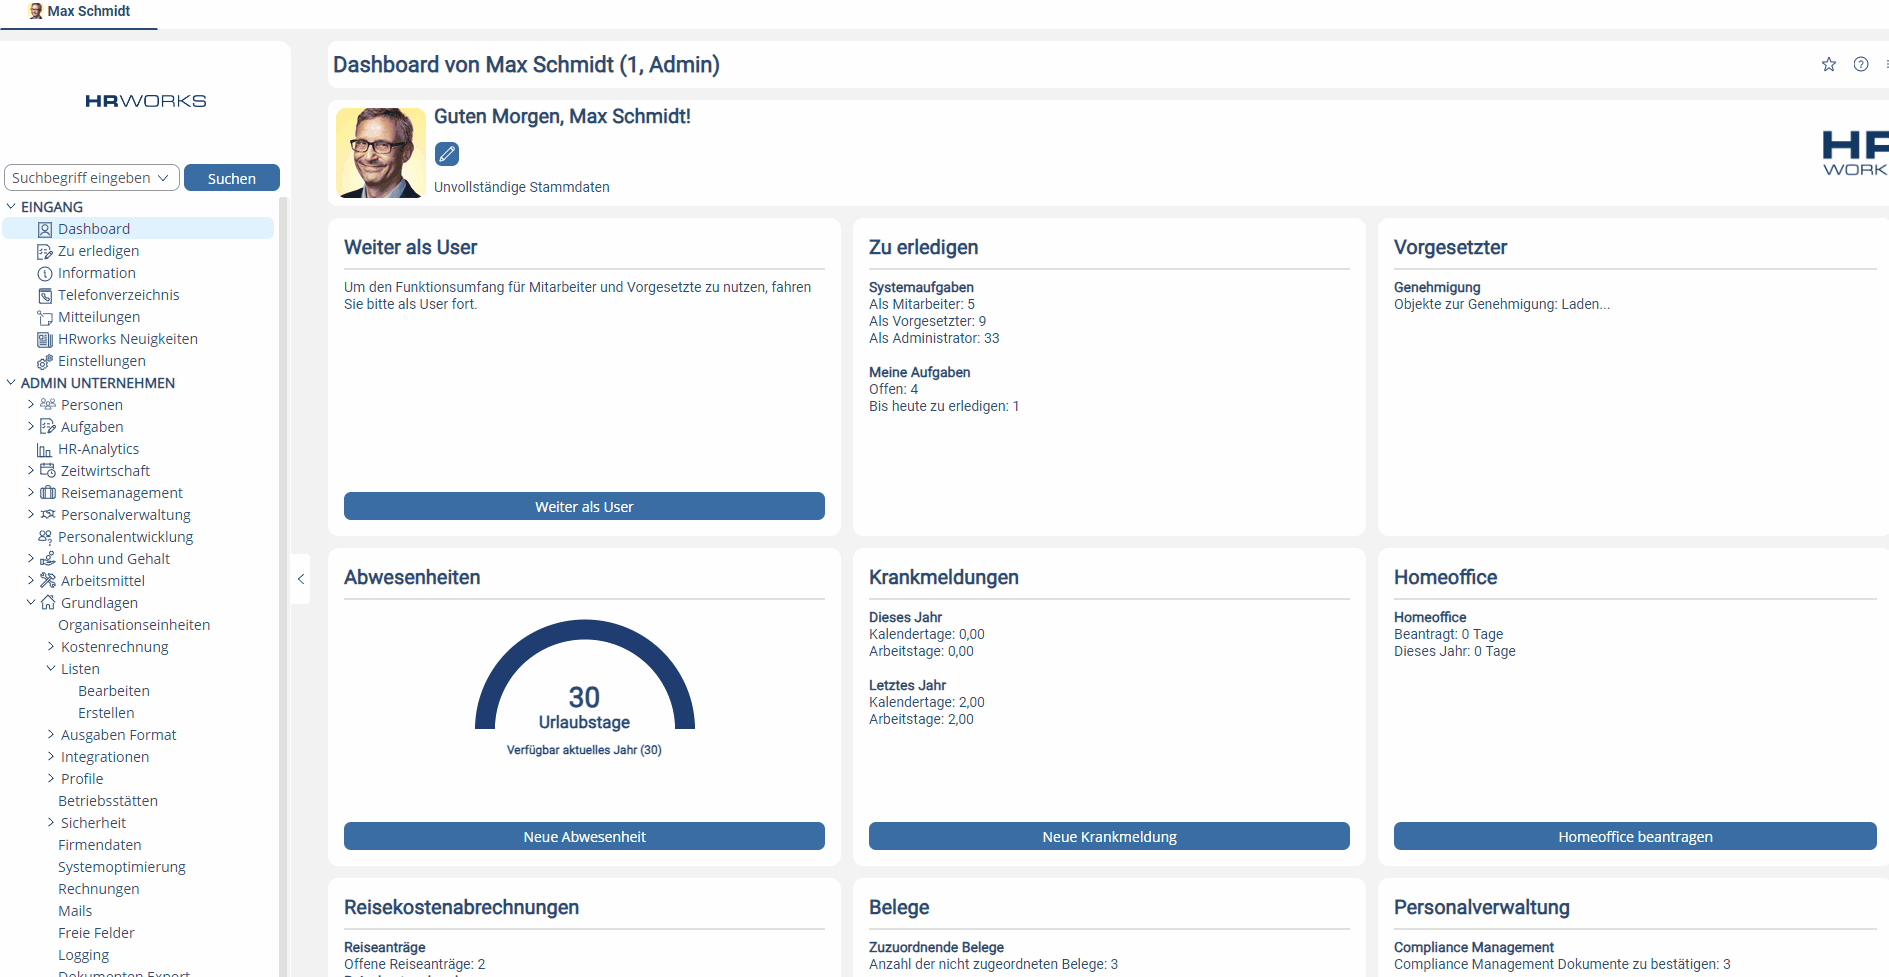
Task: Select the Max Schmidt tab
Action: [x=80, y=12]
